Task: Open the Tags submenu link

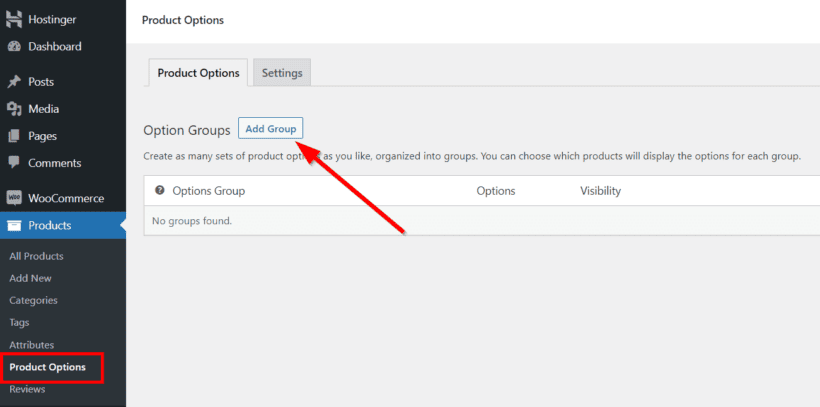Action: coord(19,323)
